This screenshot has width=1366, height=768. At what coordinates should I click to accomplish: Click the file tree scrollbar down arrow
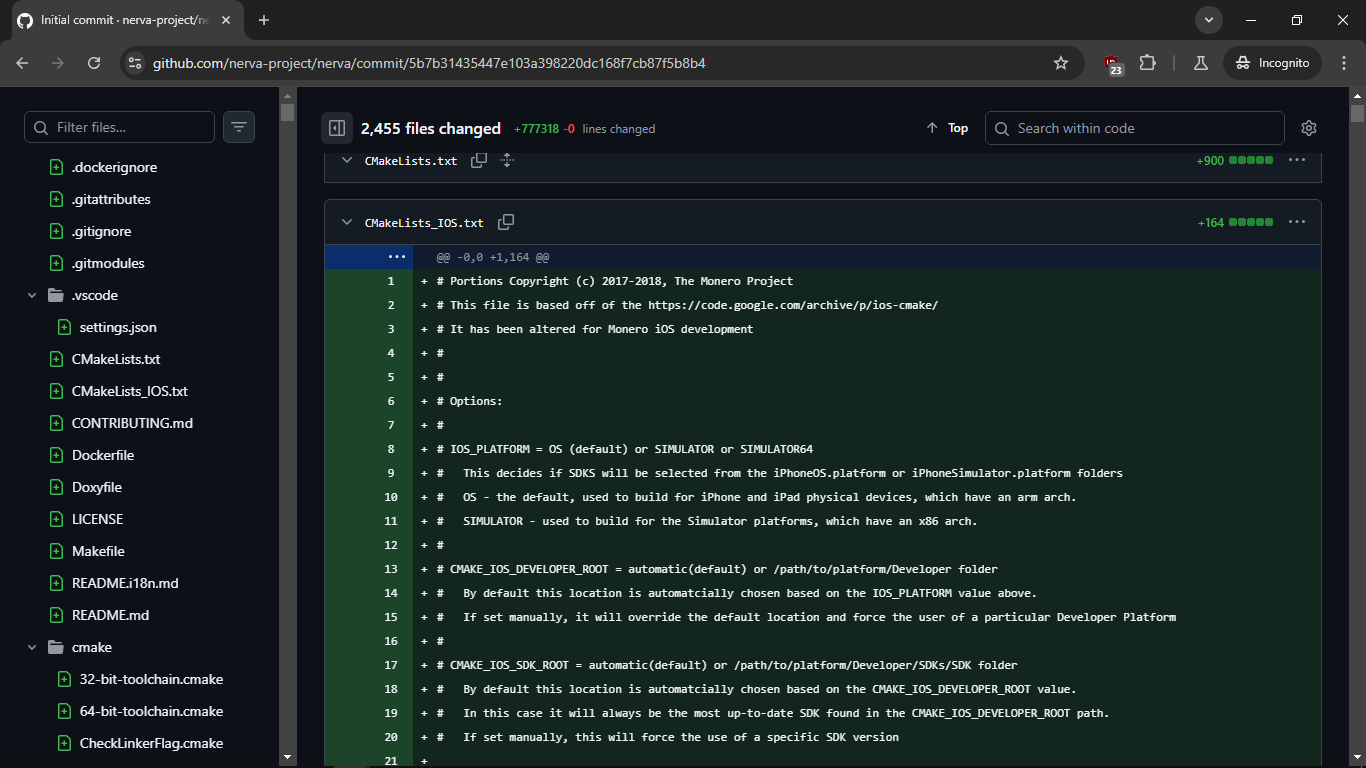tap(287, 758)
